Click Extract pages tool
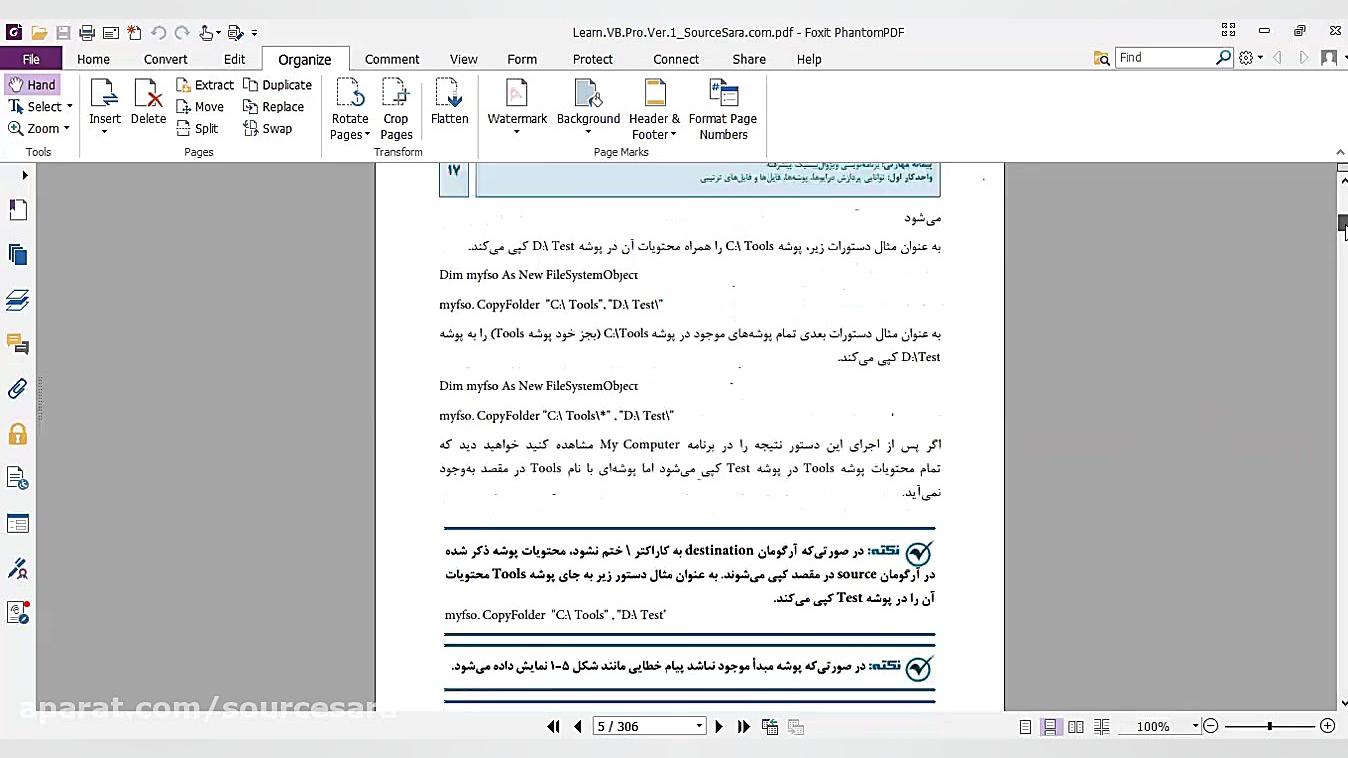The image size is (1348, 758). 205,85
